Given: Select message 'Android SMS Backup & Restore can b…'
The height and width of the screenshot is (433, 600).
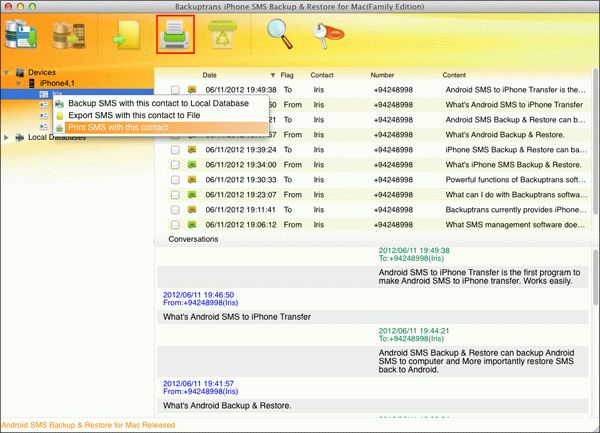Looking at the screenshot, I should [x=377, y=120].
